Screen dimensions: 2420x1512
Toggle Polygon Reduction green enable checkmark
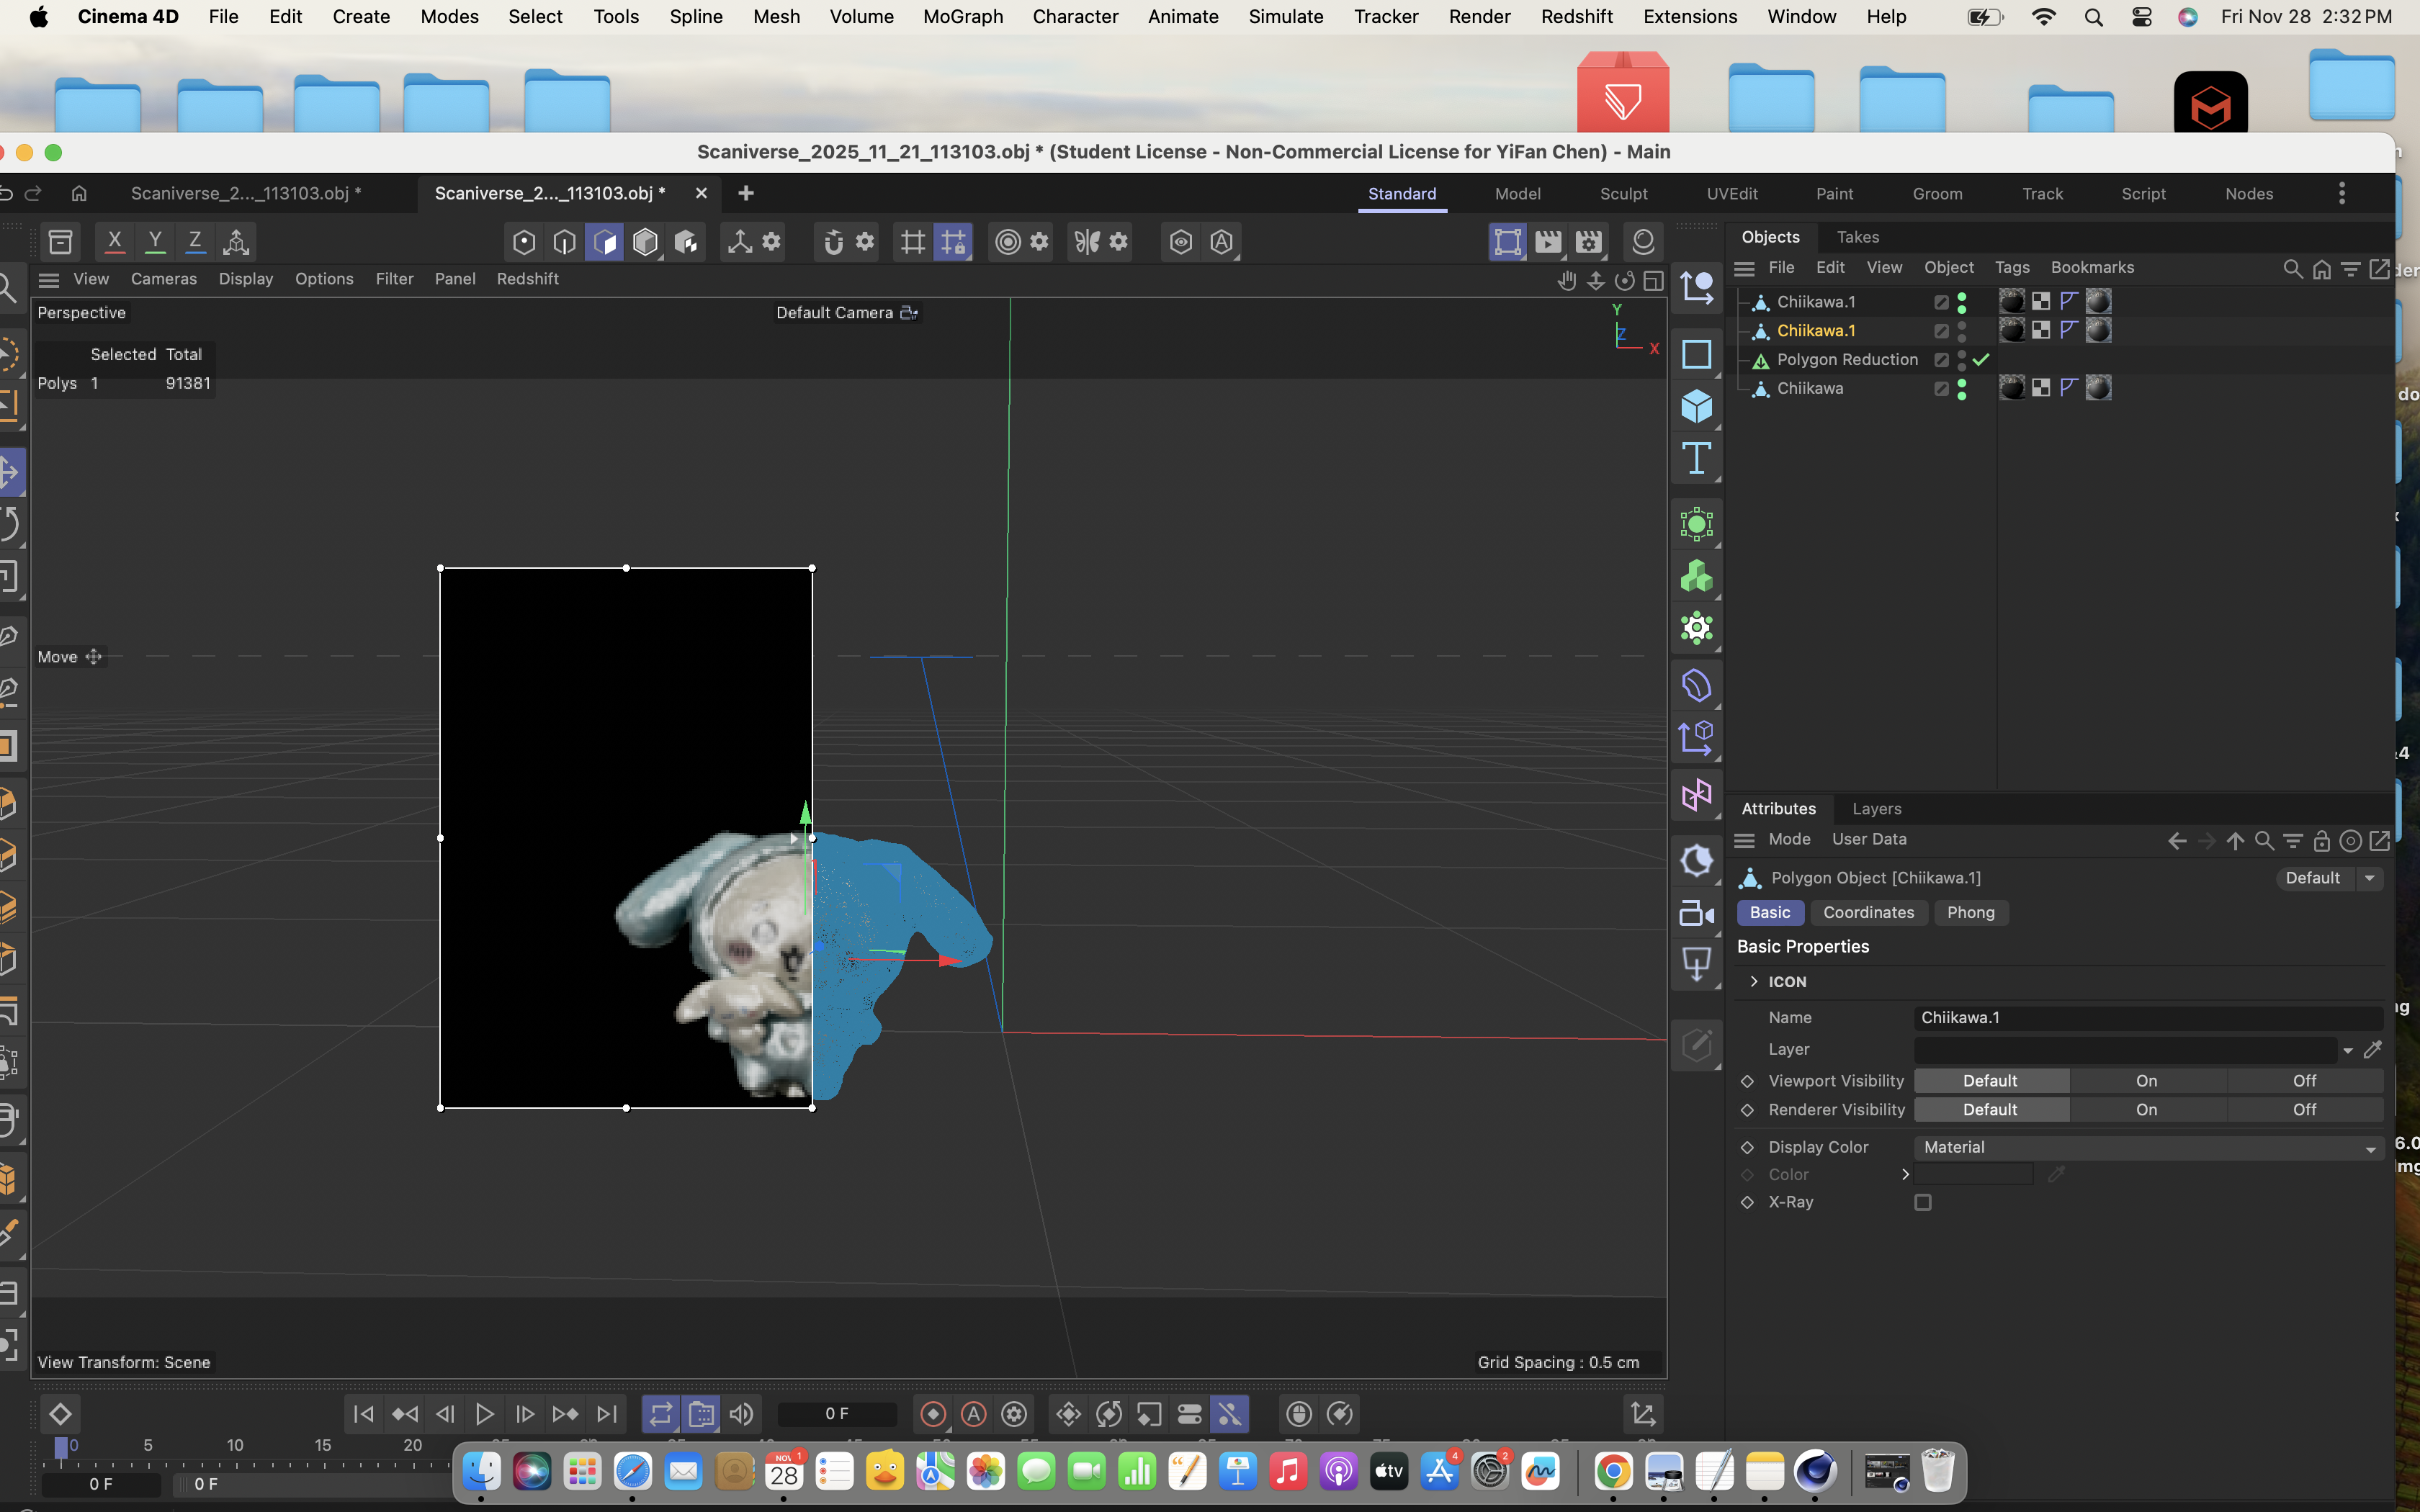(1981, 359)
